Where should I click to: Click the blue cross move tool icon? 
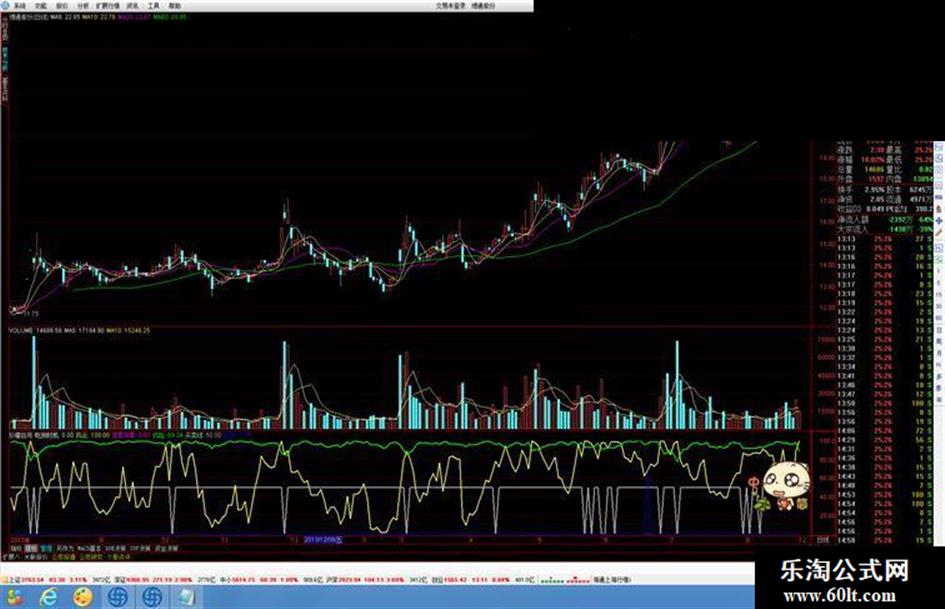[938, 221]
